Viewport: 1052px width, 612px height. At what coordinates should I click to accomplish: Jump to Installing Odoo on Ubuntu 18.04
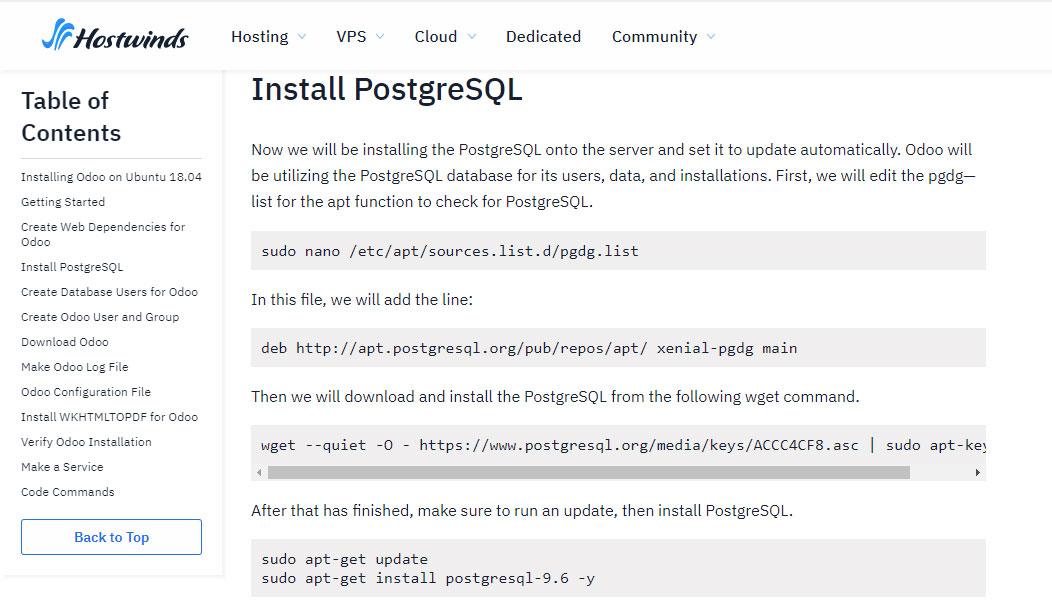coord(111,177)
